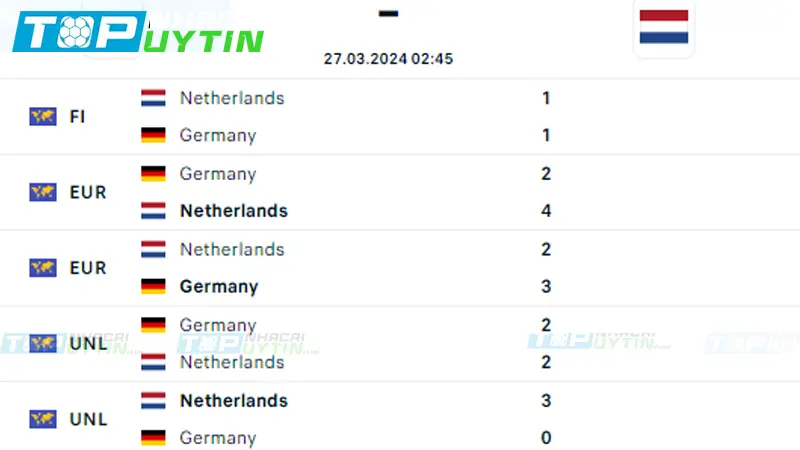Click Germany flag in 2-4 EUR match
This screenshot has height=450, width=800.
(153, 173)
